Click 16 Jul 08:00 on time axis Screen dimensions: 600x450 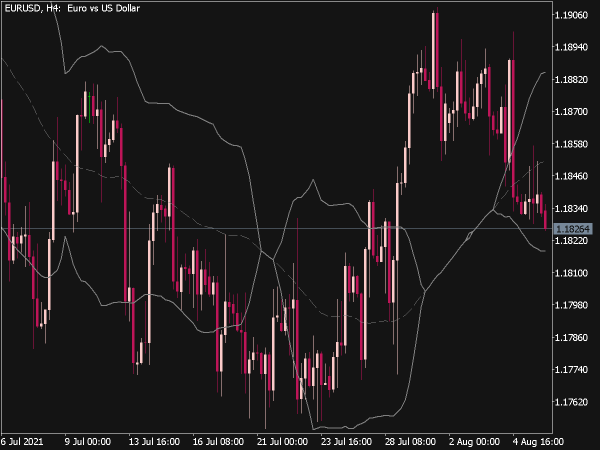pyautogui.click(x=218, y=442)
